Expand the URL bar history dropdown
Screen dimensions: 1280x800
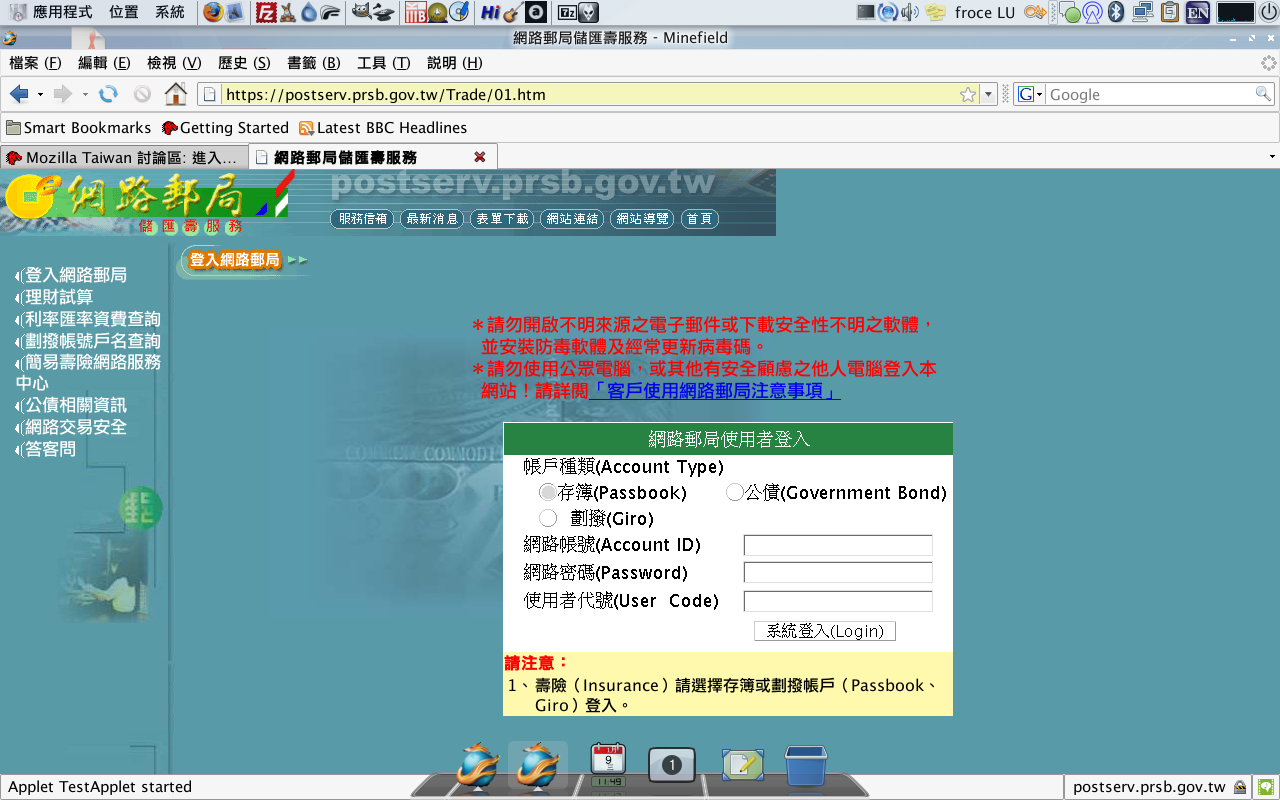989,94
